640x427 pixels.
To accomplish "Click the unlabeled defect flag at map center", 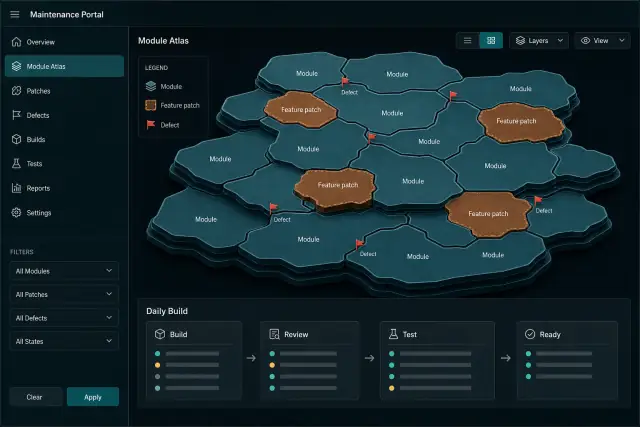I will pyautogui.click(x=371, y=138).
